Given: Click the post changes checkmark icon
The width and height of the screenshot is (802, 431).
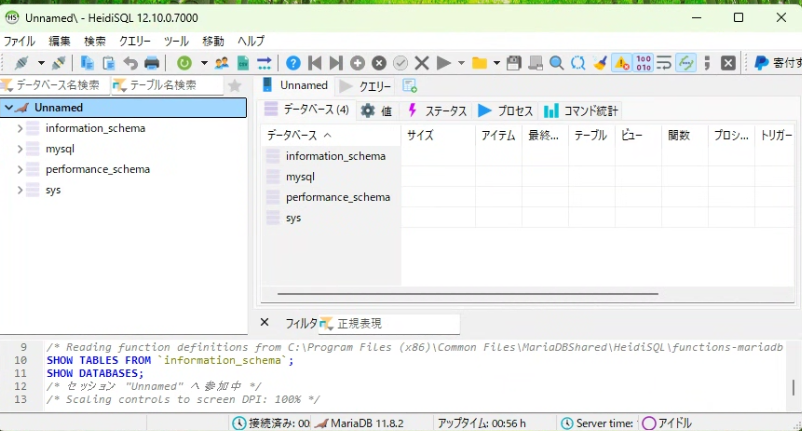Looking at the screenshot, I should 400,63.
